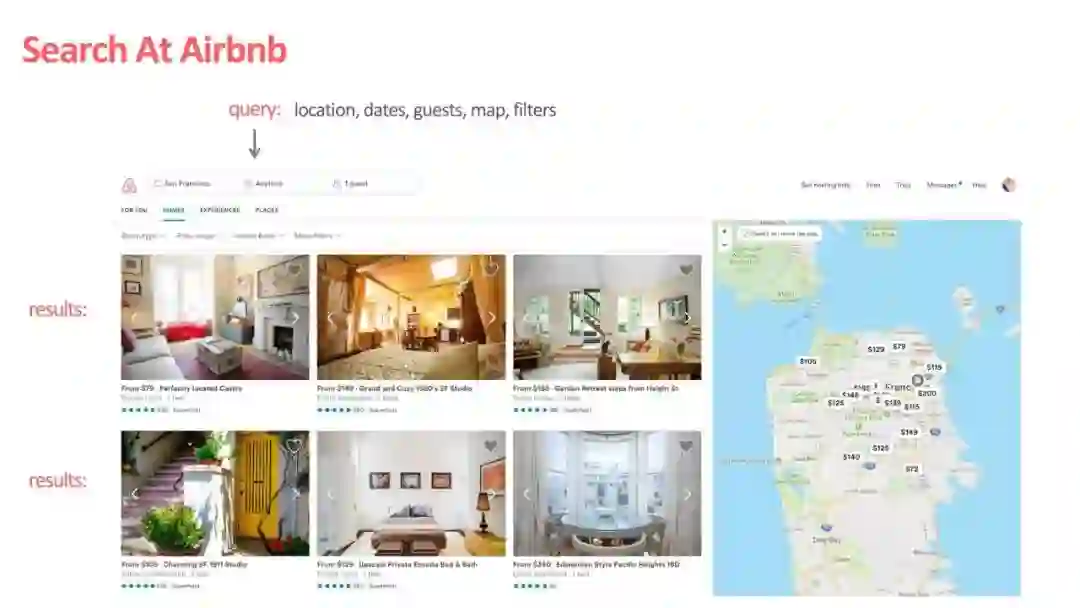
Task: Show next photo of Grand and Cozy 1920's studio
Action: point(491,318)
